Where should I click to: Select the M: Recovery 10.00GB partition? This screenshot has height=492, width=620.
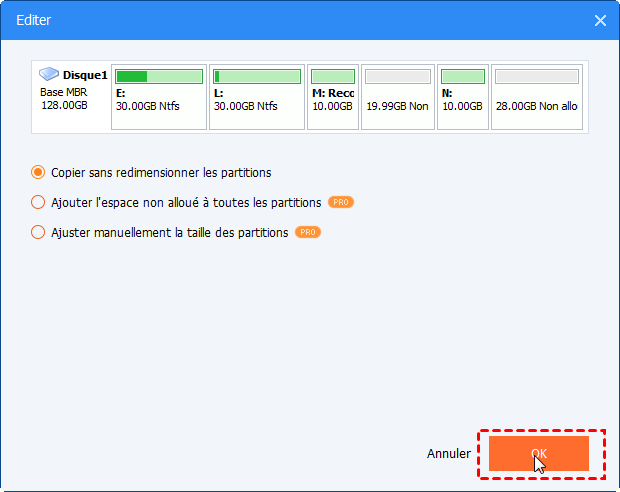pyautogui.click(x=333, y=97)
